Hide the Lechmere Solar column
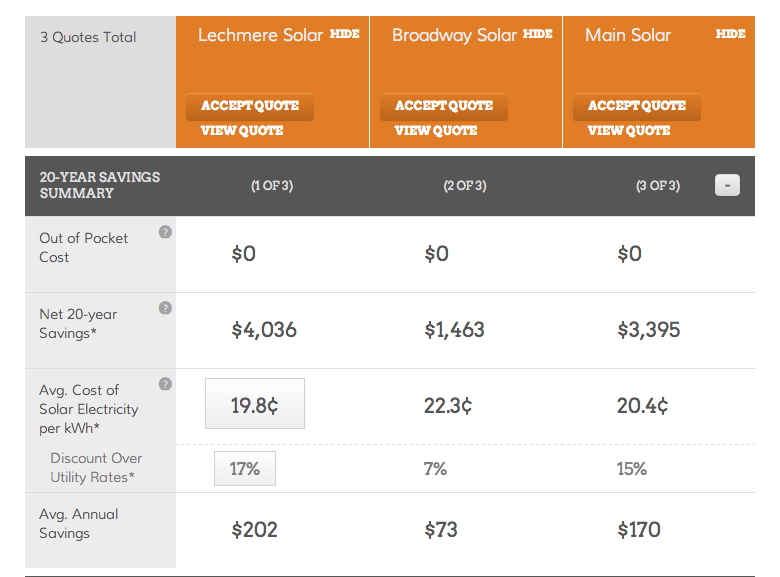 pyautogui.click(x=345, y=34)
